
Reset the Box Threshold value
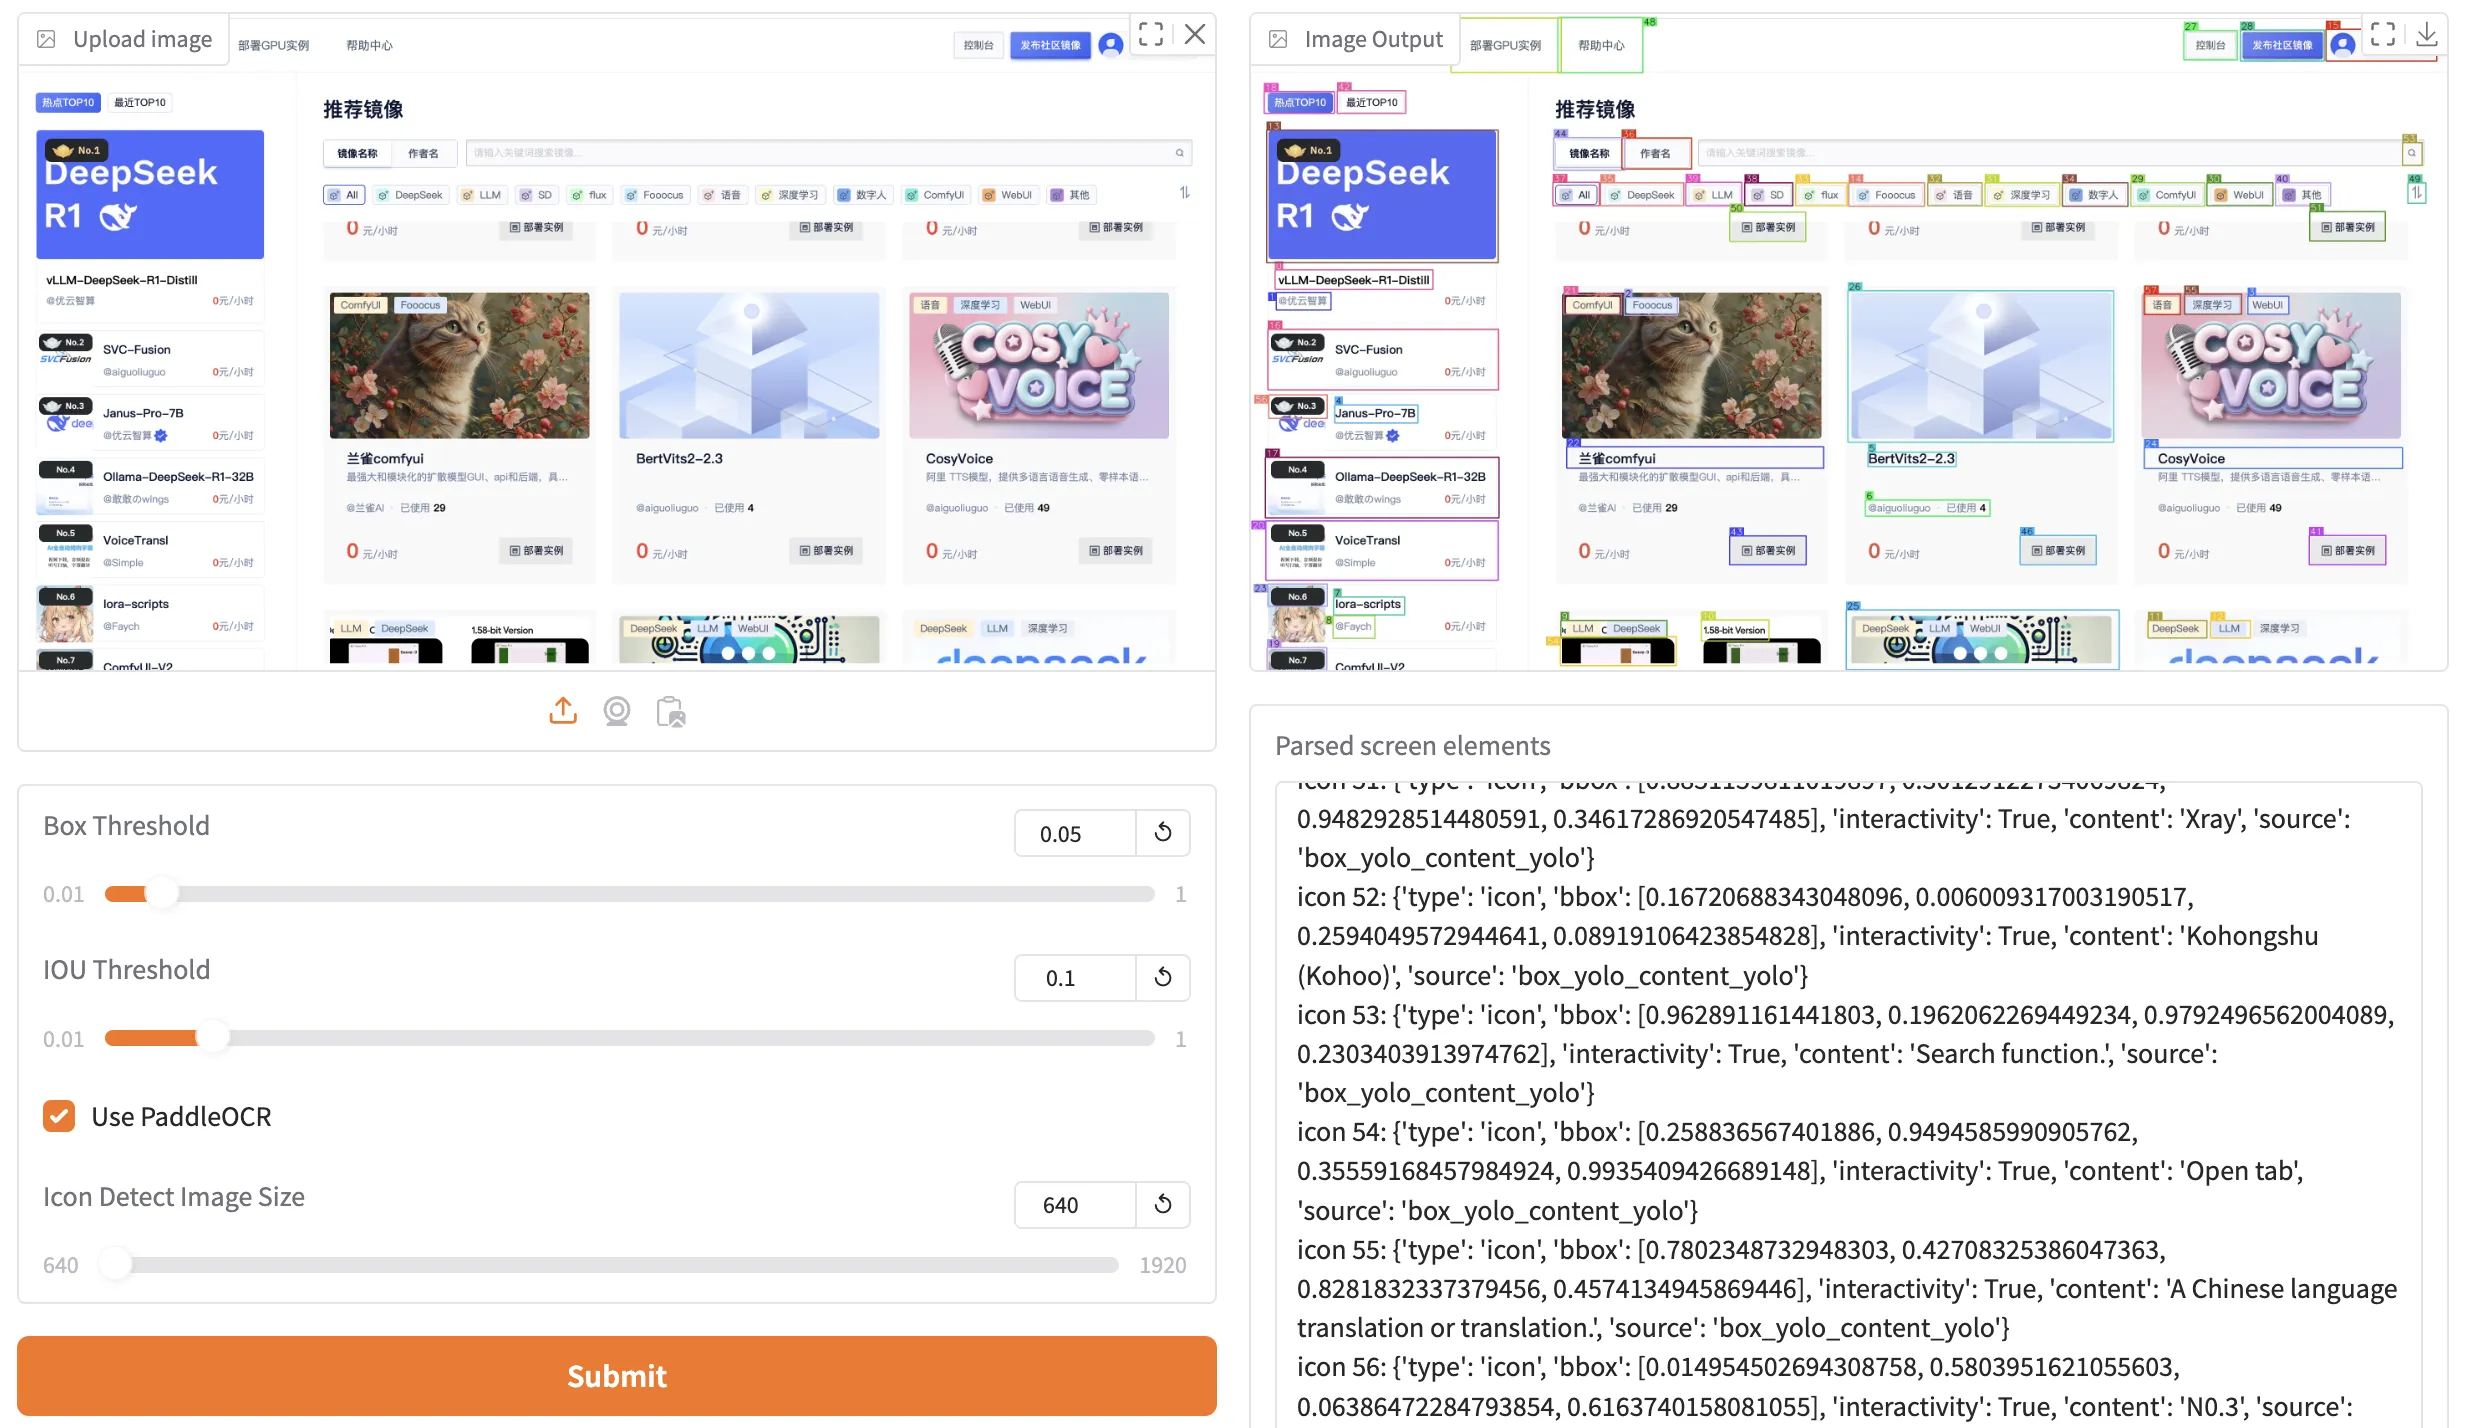(x=1163, y=833)
